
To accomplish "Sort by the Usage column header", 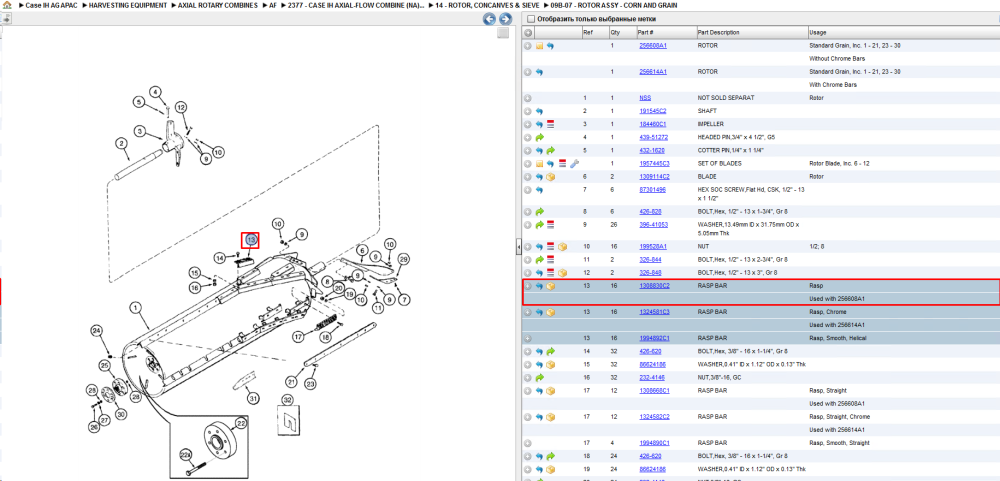I will [x=903, y=33].
